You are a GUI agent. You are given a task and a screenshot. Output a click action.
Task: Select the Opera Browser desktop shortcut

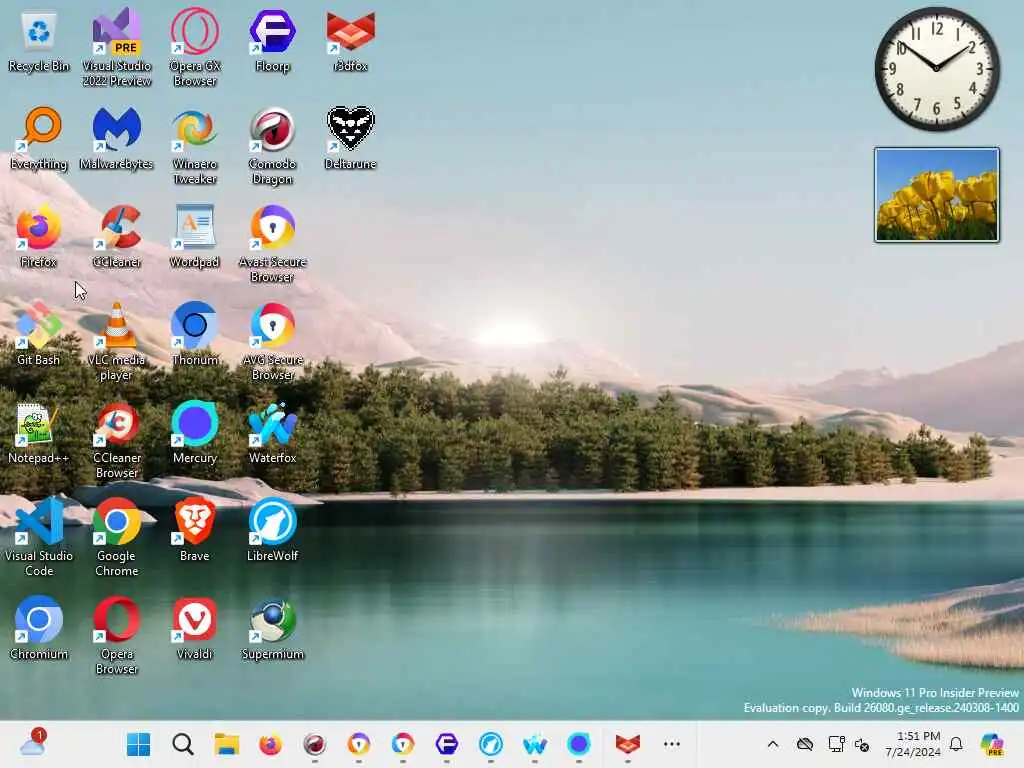point(116,635)
